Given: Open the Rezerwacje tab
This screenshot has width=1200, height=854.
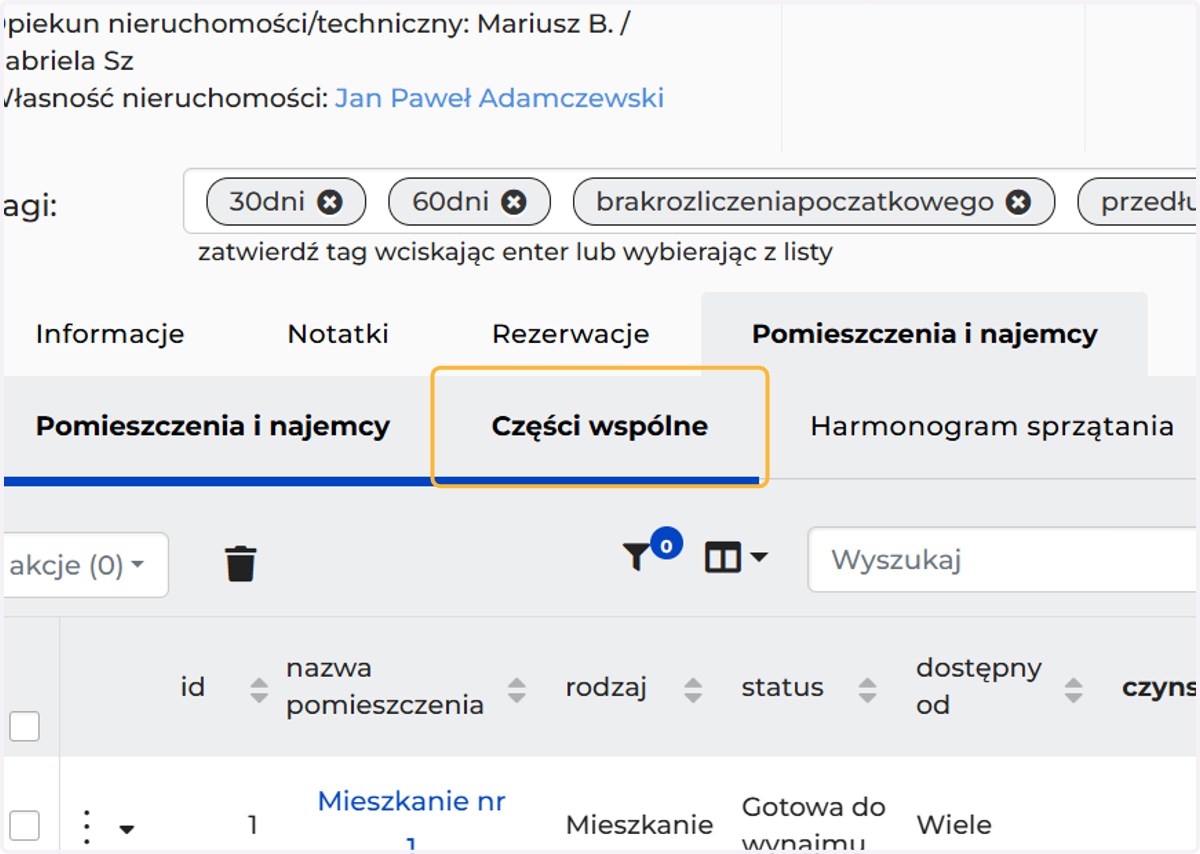Looking at the screenshot, I should [570, 334].
